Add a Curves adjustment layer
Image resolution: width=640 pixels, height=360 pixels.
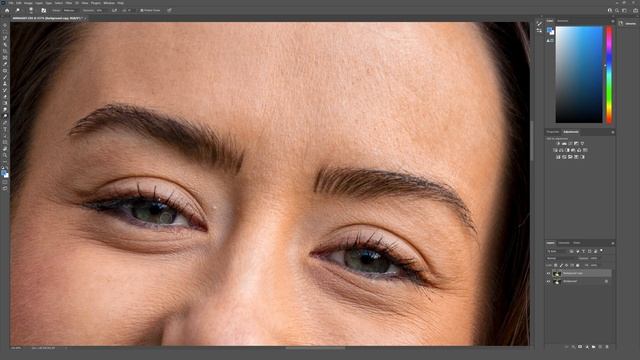tap(570, 144)
